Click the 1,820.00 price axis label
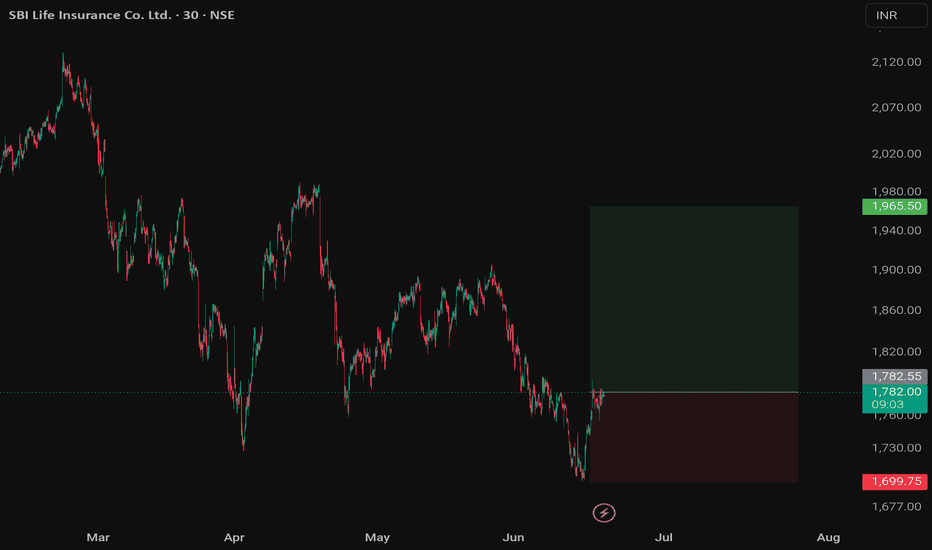 pos(896,352)
